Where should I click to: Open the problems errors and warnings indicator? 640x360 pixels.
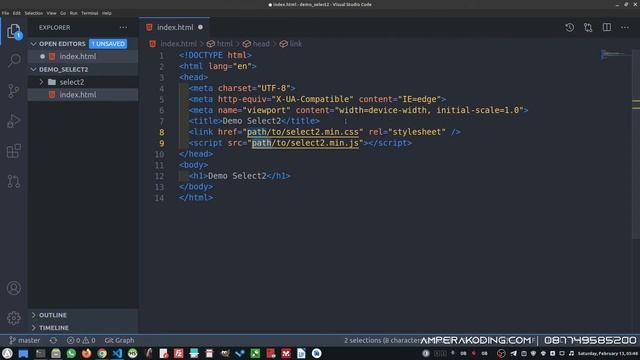coord(81,340)
